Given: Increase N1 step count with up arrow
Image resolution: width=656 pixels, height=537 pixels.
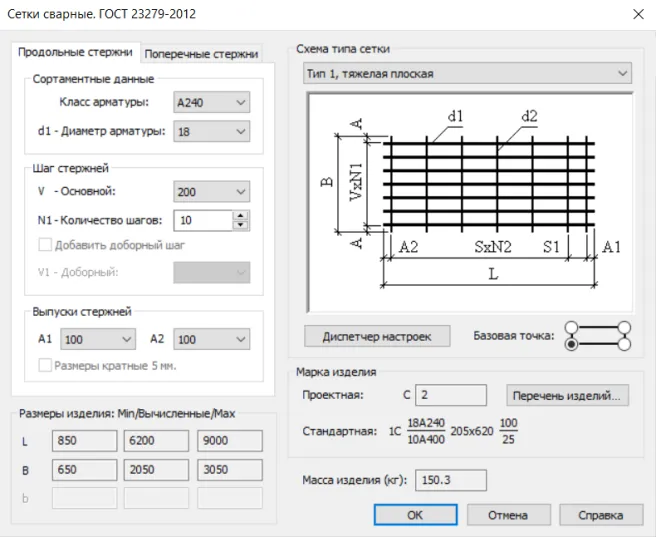Looking at the screenshot, I should click(x=241, y=215).
